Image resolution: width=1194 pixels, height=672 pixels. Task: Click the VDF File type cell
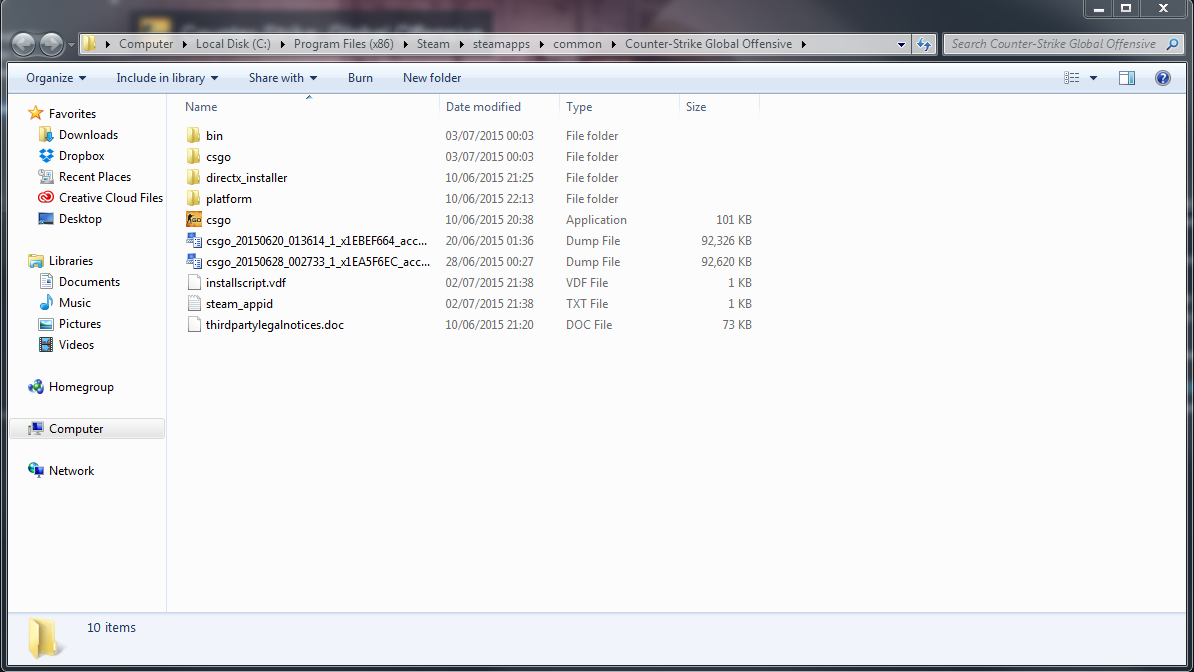587,283
